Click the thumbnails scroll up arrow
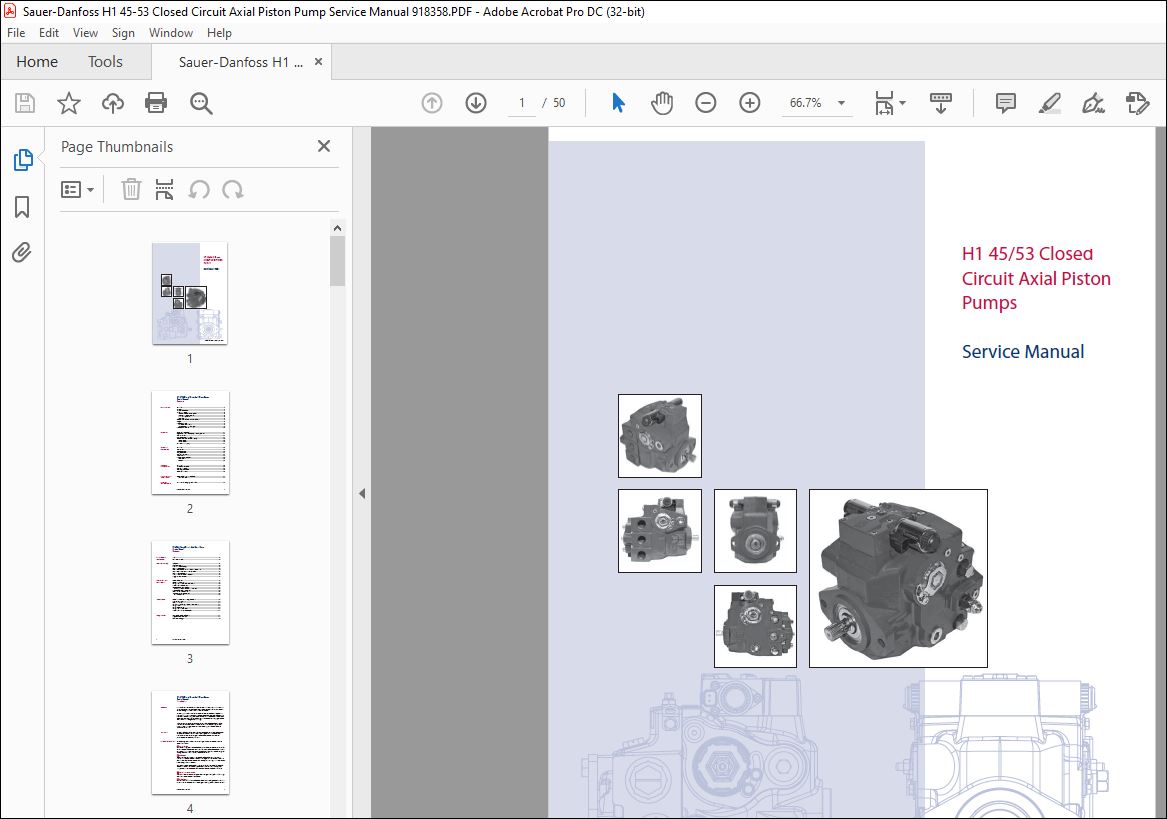The image size is (1167, 819). point(337,228)
